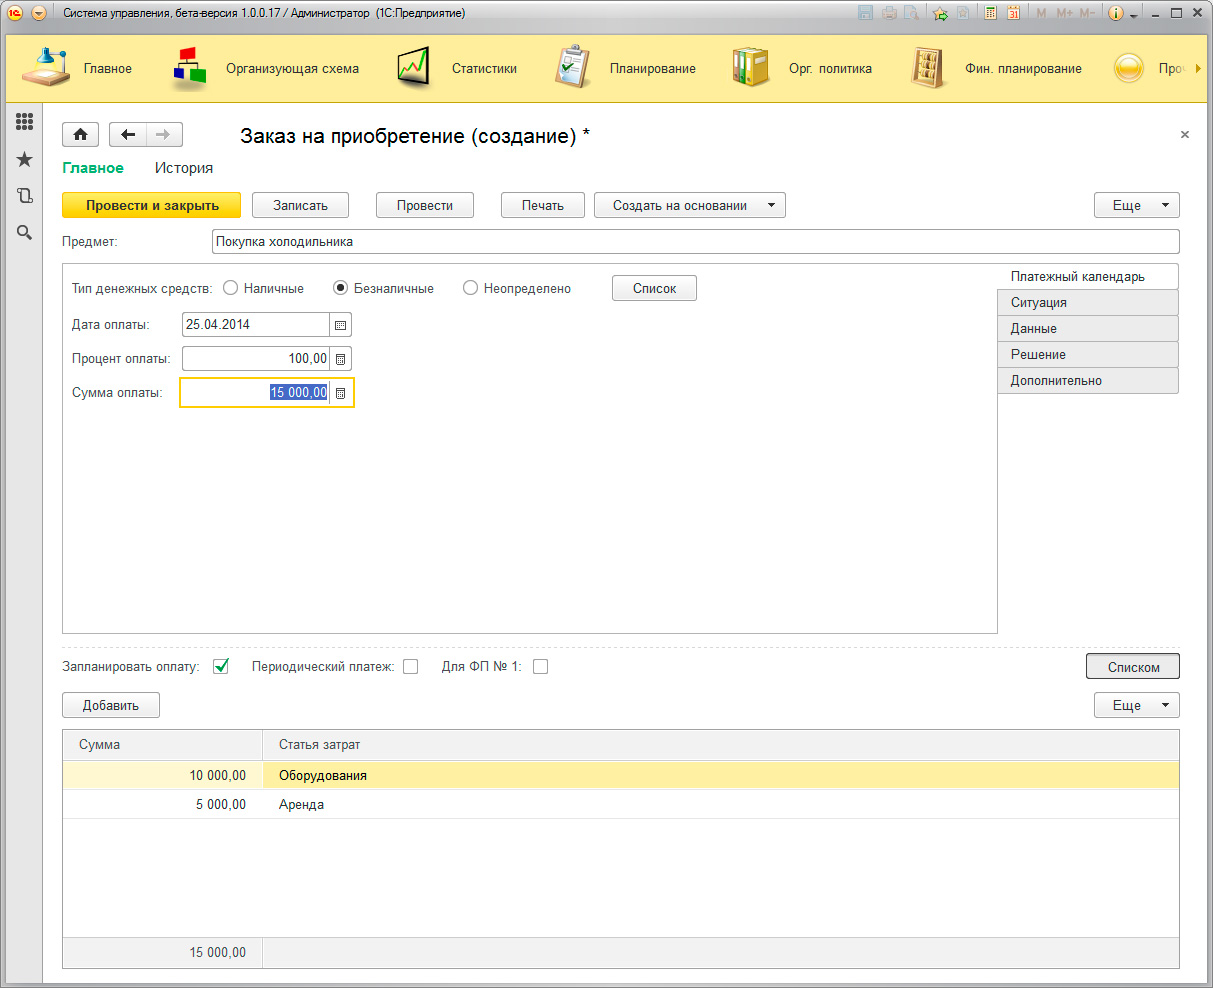Click Провести и закрыть button
1213x988 pixels.
[152, 205]
